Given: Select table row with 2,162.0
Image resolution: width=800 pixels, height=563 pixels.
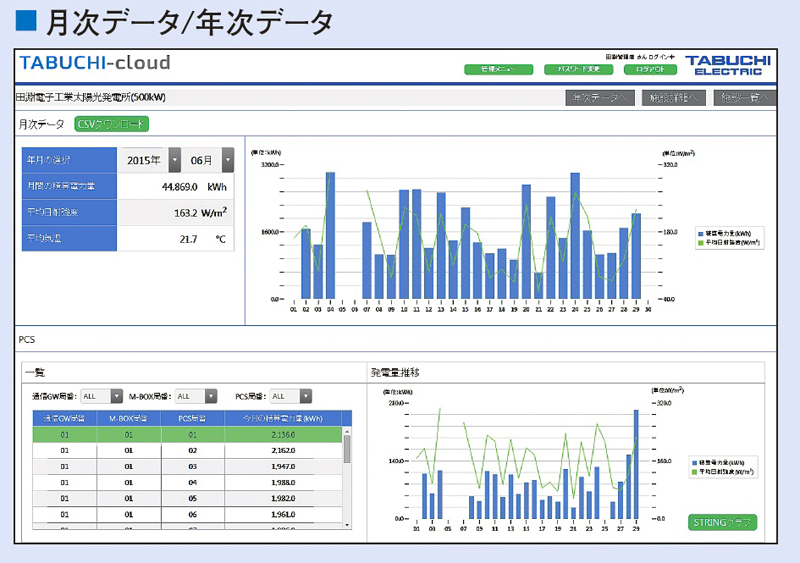Looking at the screenshot, I should point(187,451).
